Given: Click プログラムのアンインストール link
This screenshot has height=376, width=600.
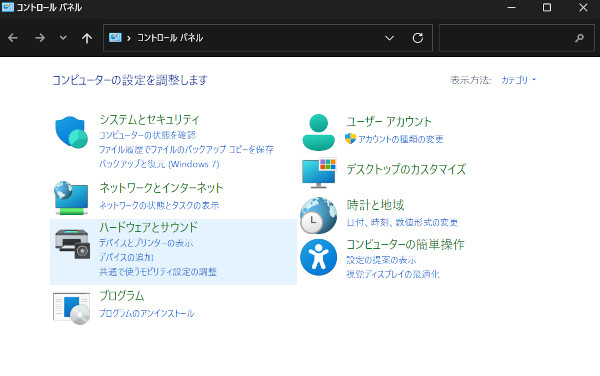Looking at the screenshot, I should [147, 313].
